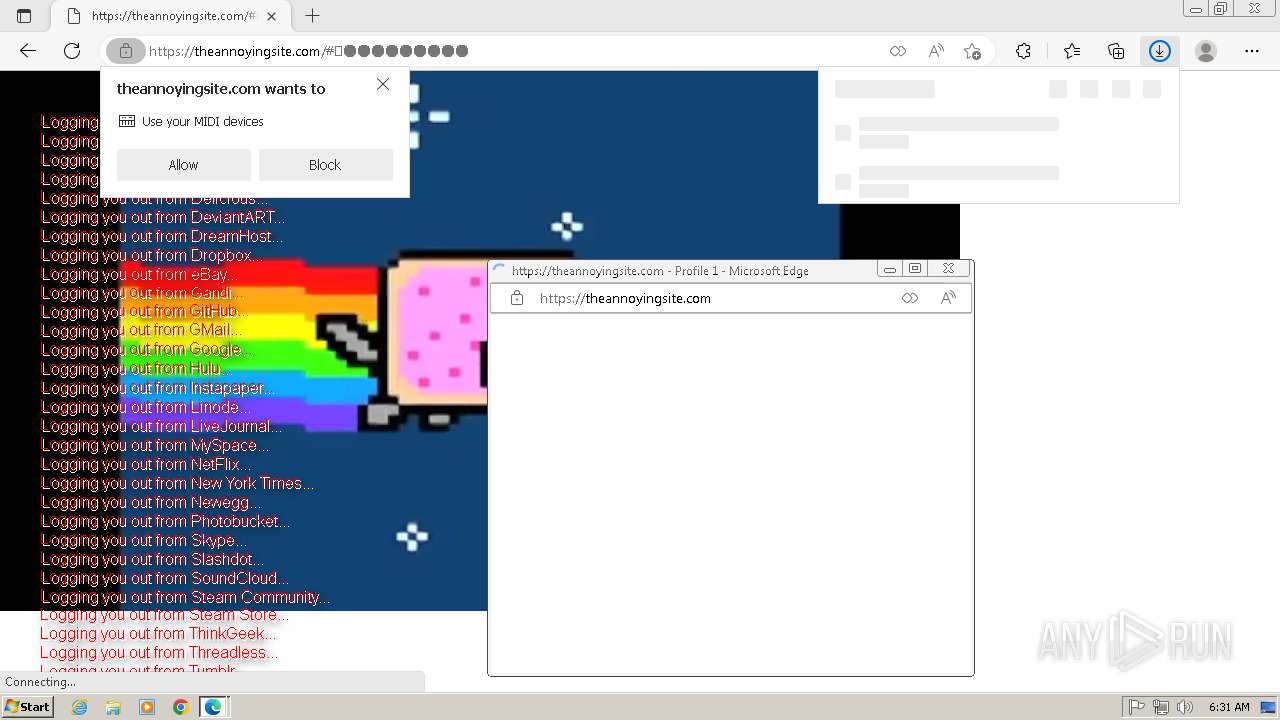Open immersive reader icon in popup window

coord(910,298)
